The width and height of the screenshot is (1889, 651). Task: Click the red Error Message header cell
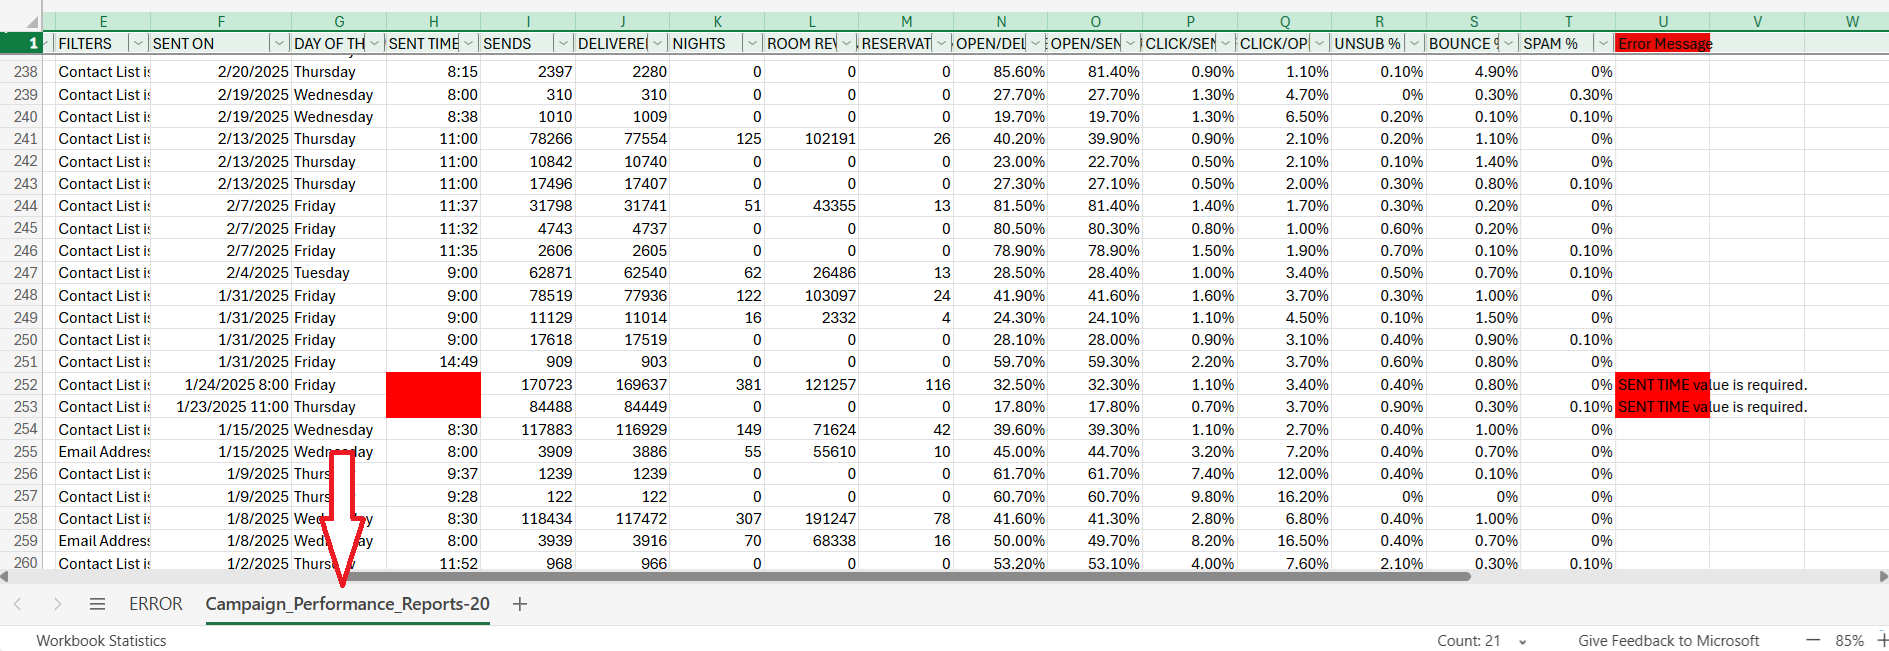click(1662, 43)
